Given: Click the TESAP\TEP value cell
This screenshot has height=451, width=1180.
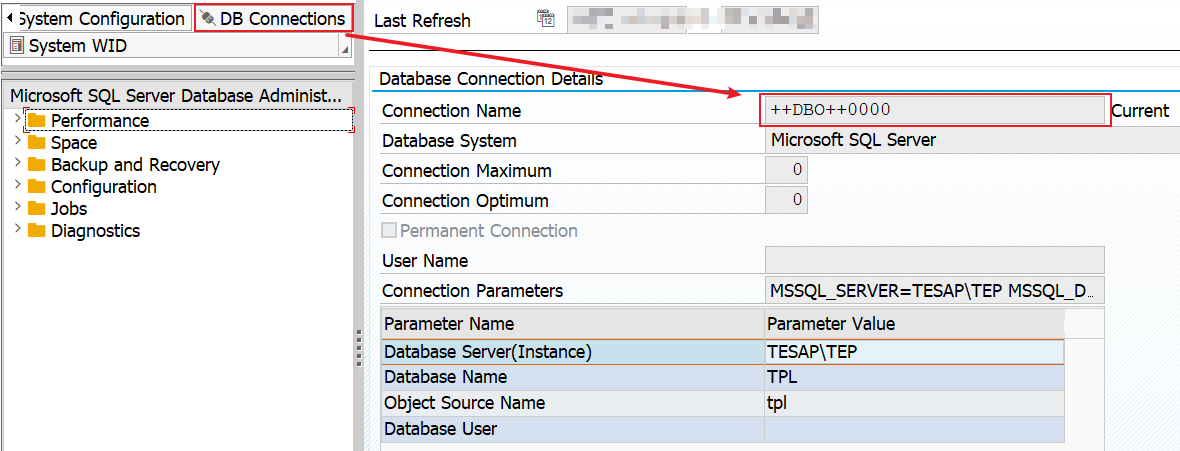Looking at the screenshot, I should click(x=914, y=352).
